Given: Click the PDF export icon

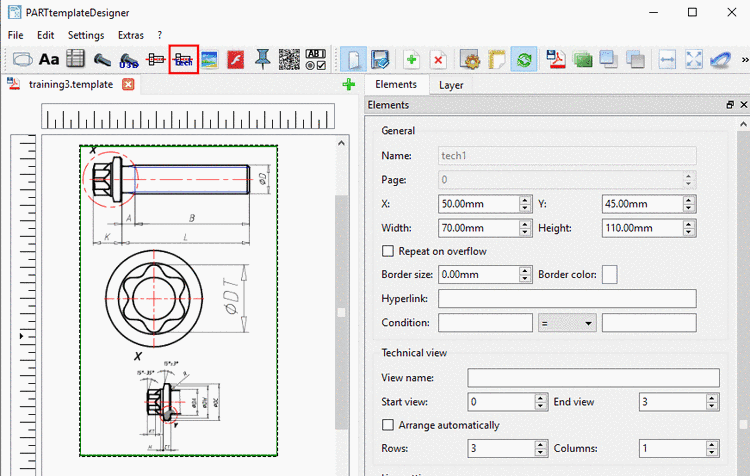Looking at the screenshot, I should 557,60.
